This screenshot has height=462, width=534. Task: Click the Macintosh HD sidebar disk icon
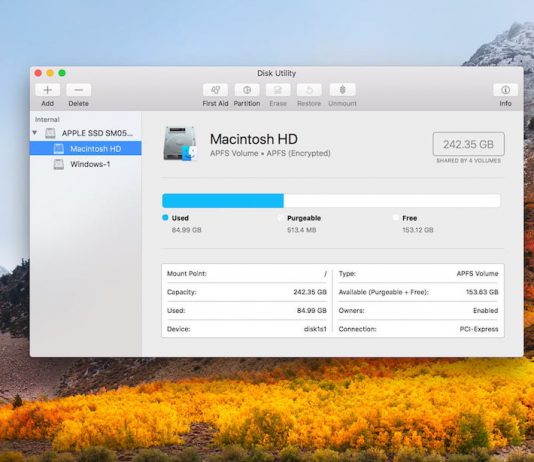coord(59,148)
